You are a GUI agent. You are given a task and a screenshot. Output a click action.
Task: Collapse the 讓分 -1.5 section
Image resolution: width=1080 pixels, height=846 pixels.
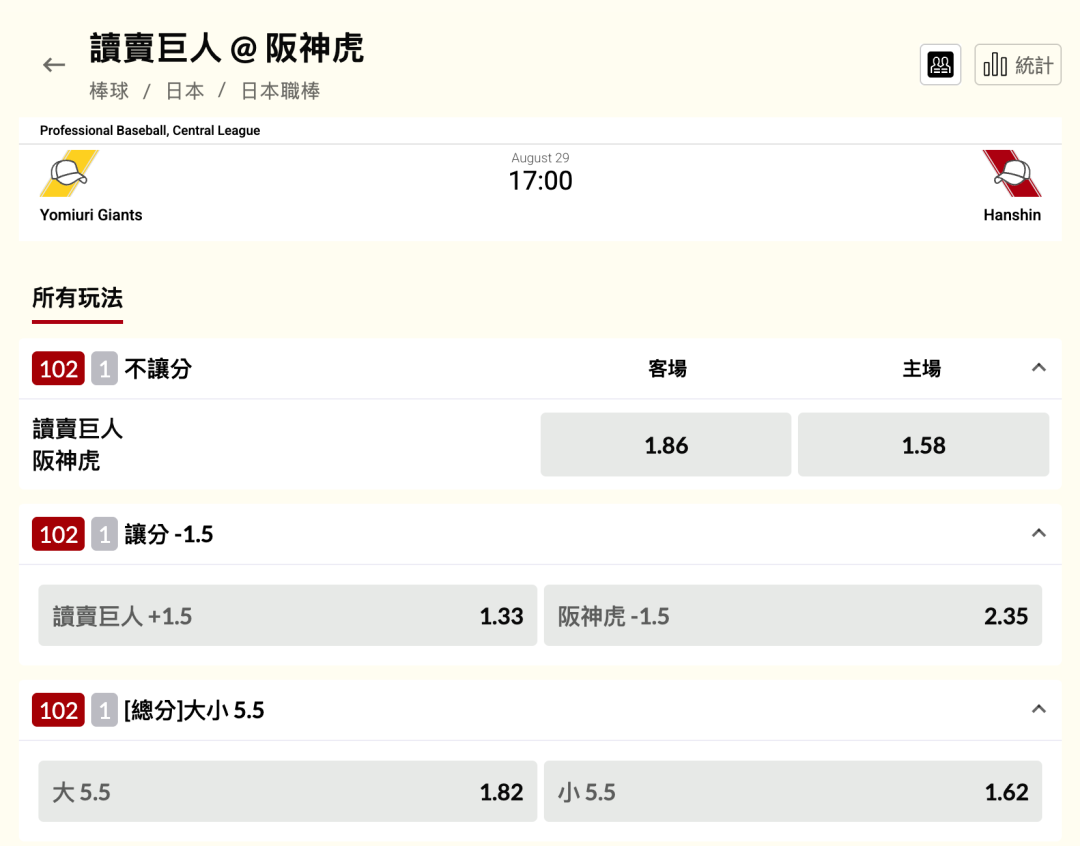1039,533
